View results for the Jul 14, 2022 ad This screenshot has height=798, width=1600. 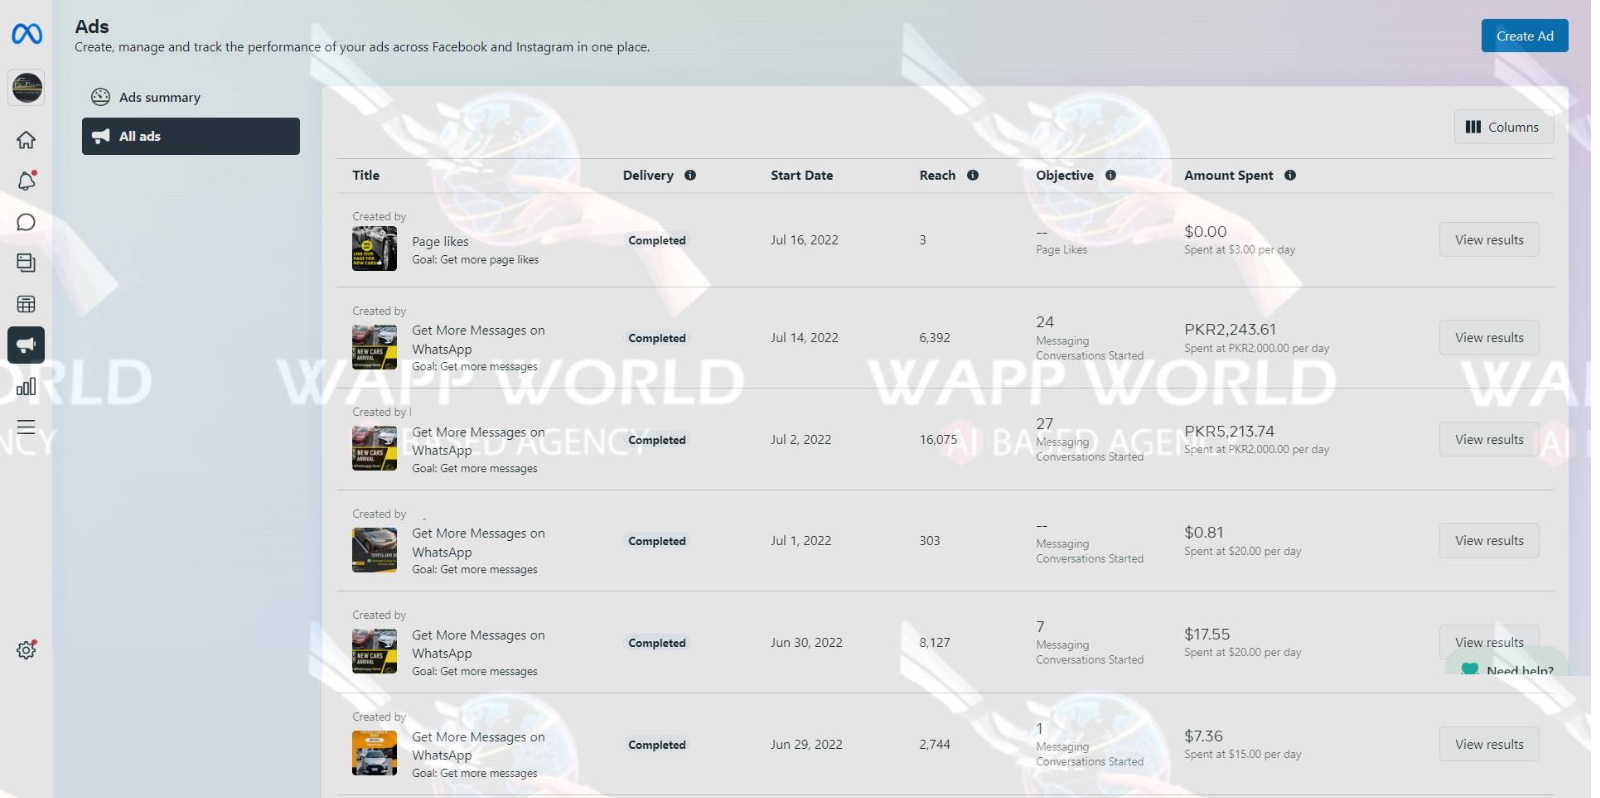pyautogui.click(x=1489, y=338)
